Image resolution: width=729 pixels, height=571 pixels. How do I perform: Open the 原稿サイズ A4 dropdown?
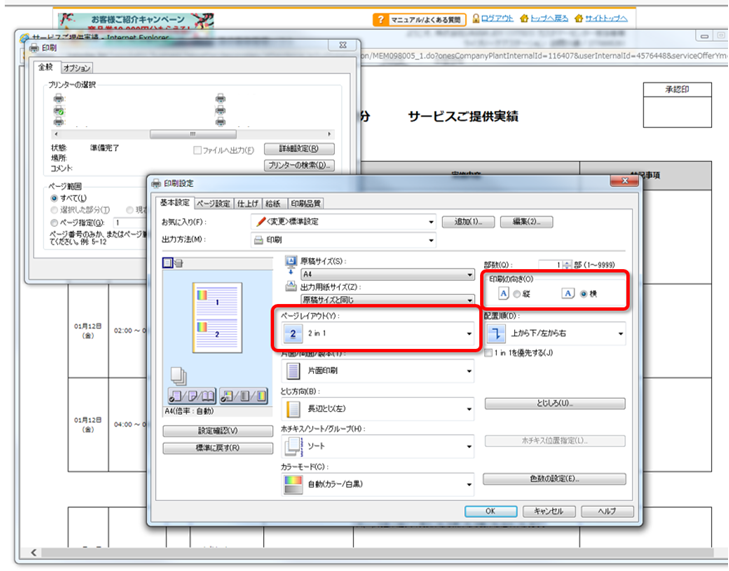pyautogui.click(x=387, y=274)
